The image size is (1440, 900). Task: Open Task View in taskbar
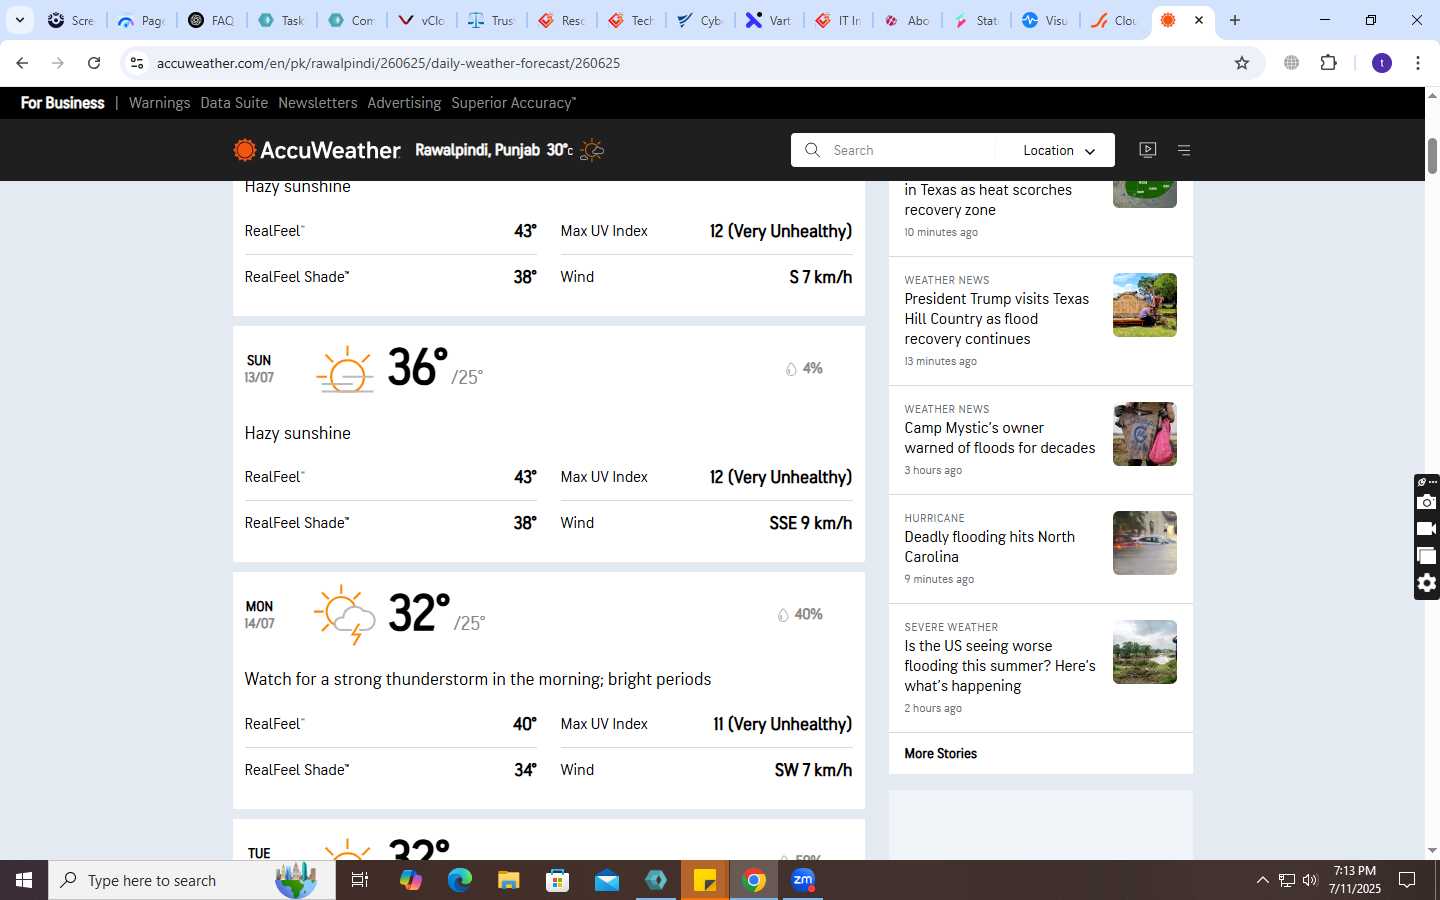(x=360, y=880)
